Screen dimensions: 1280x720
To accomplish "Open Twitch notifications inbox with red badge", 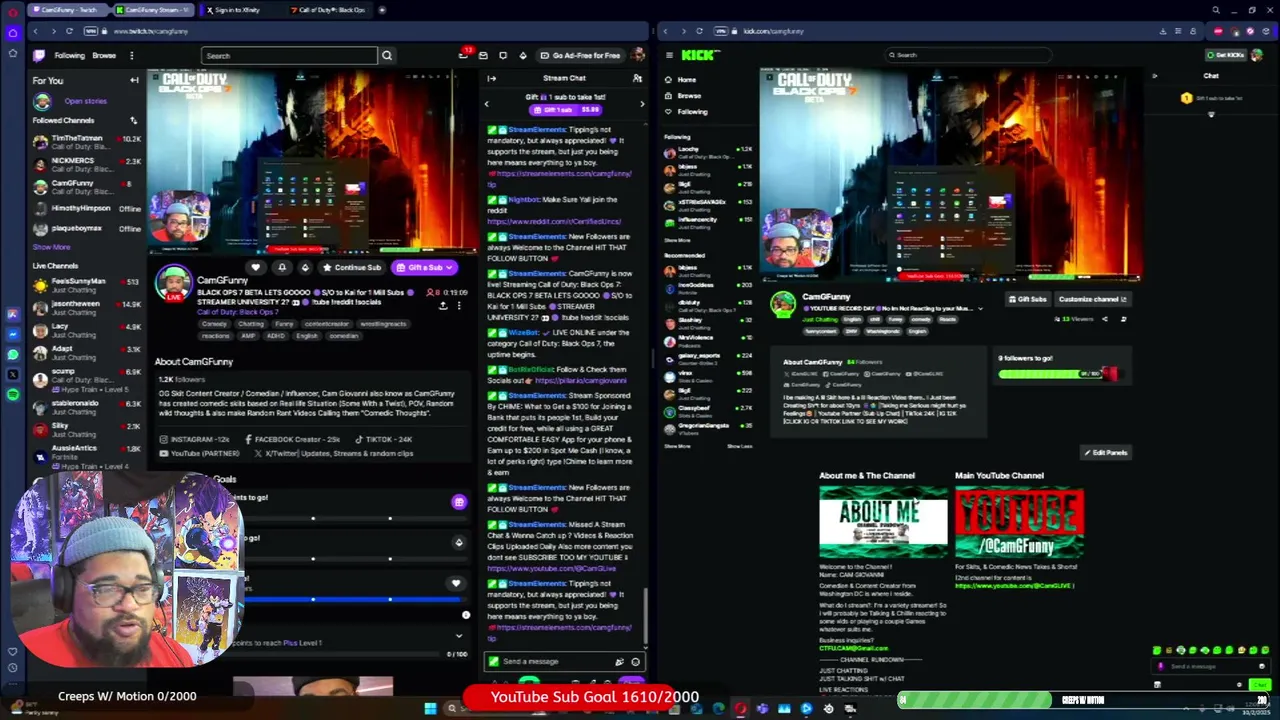I will coord(464,54).
